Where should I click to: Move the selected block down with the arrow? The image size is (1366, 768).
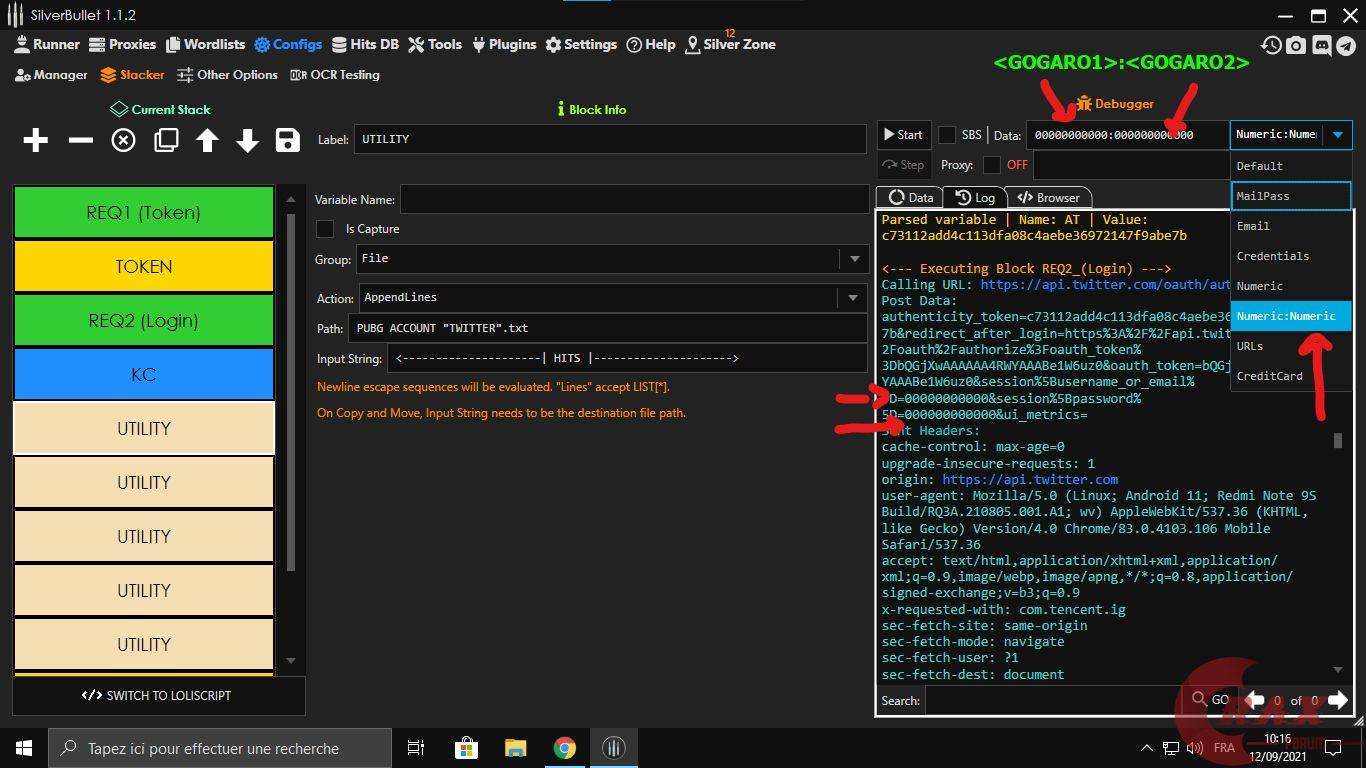(x=247, y=140)
